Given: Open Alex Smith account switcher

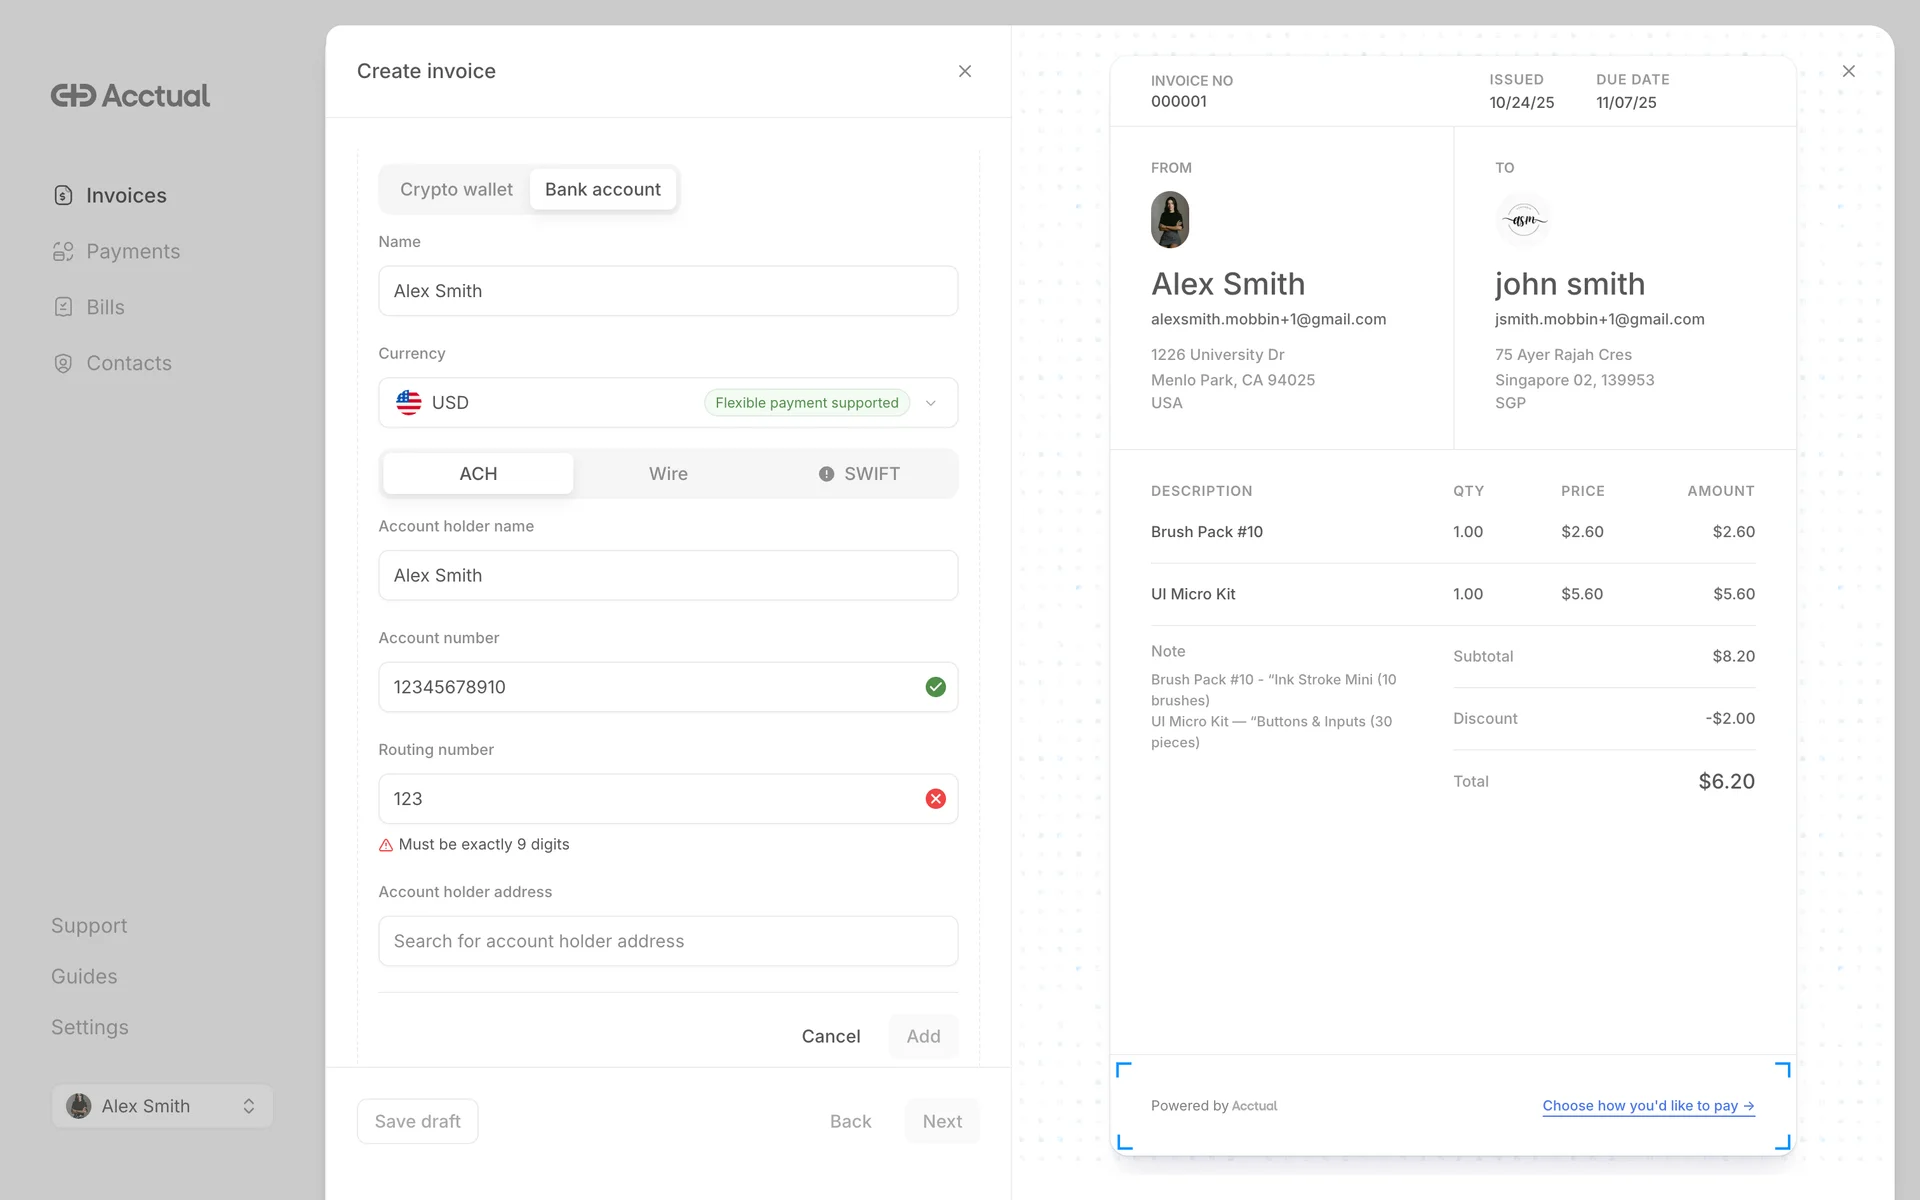Looking at the screenshot, I should pyautogui.click(x=162, y=1106).
